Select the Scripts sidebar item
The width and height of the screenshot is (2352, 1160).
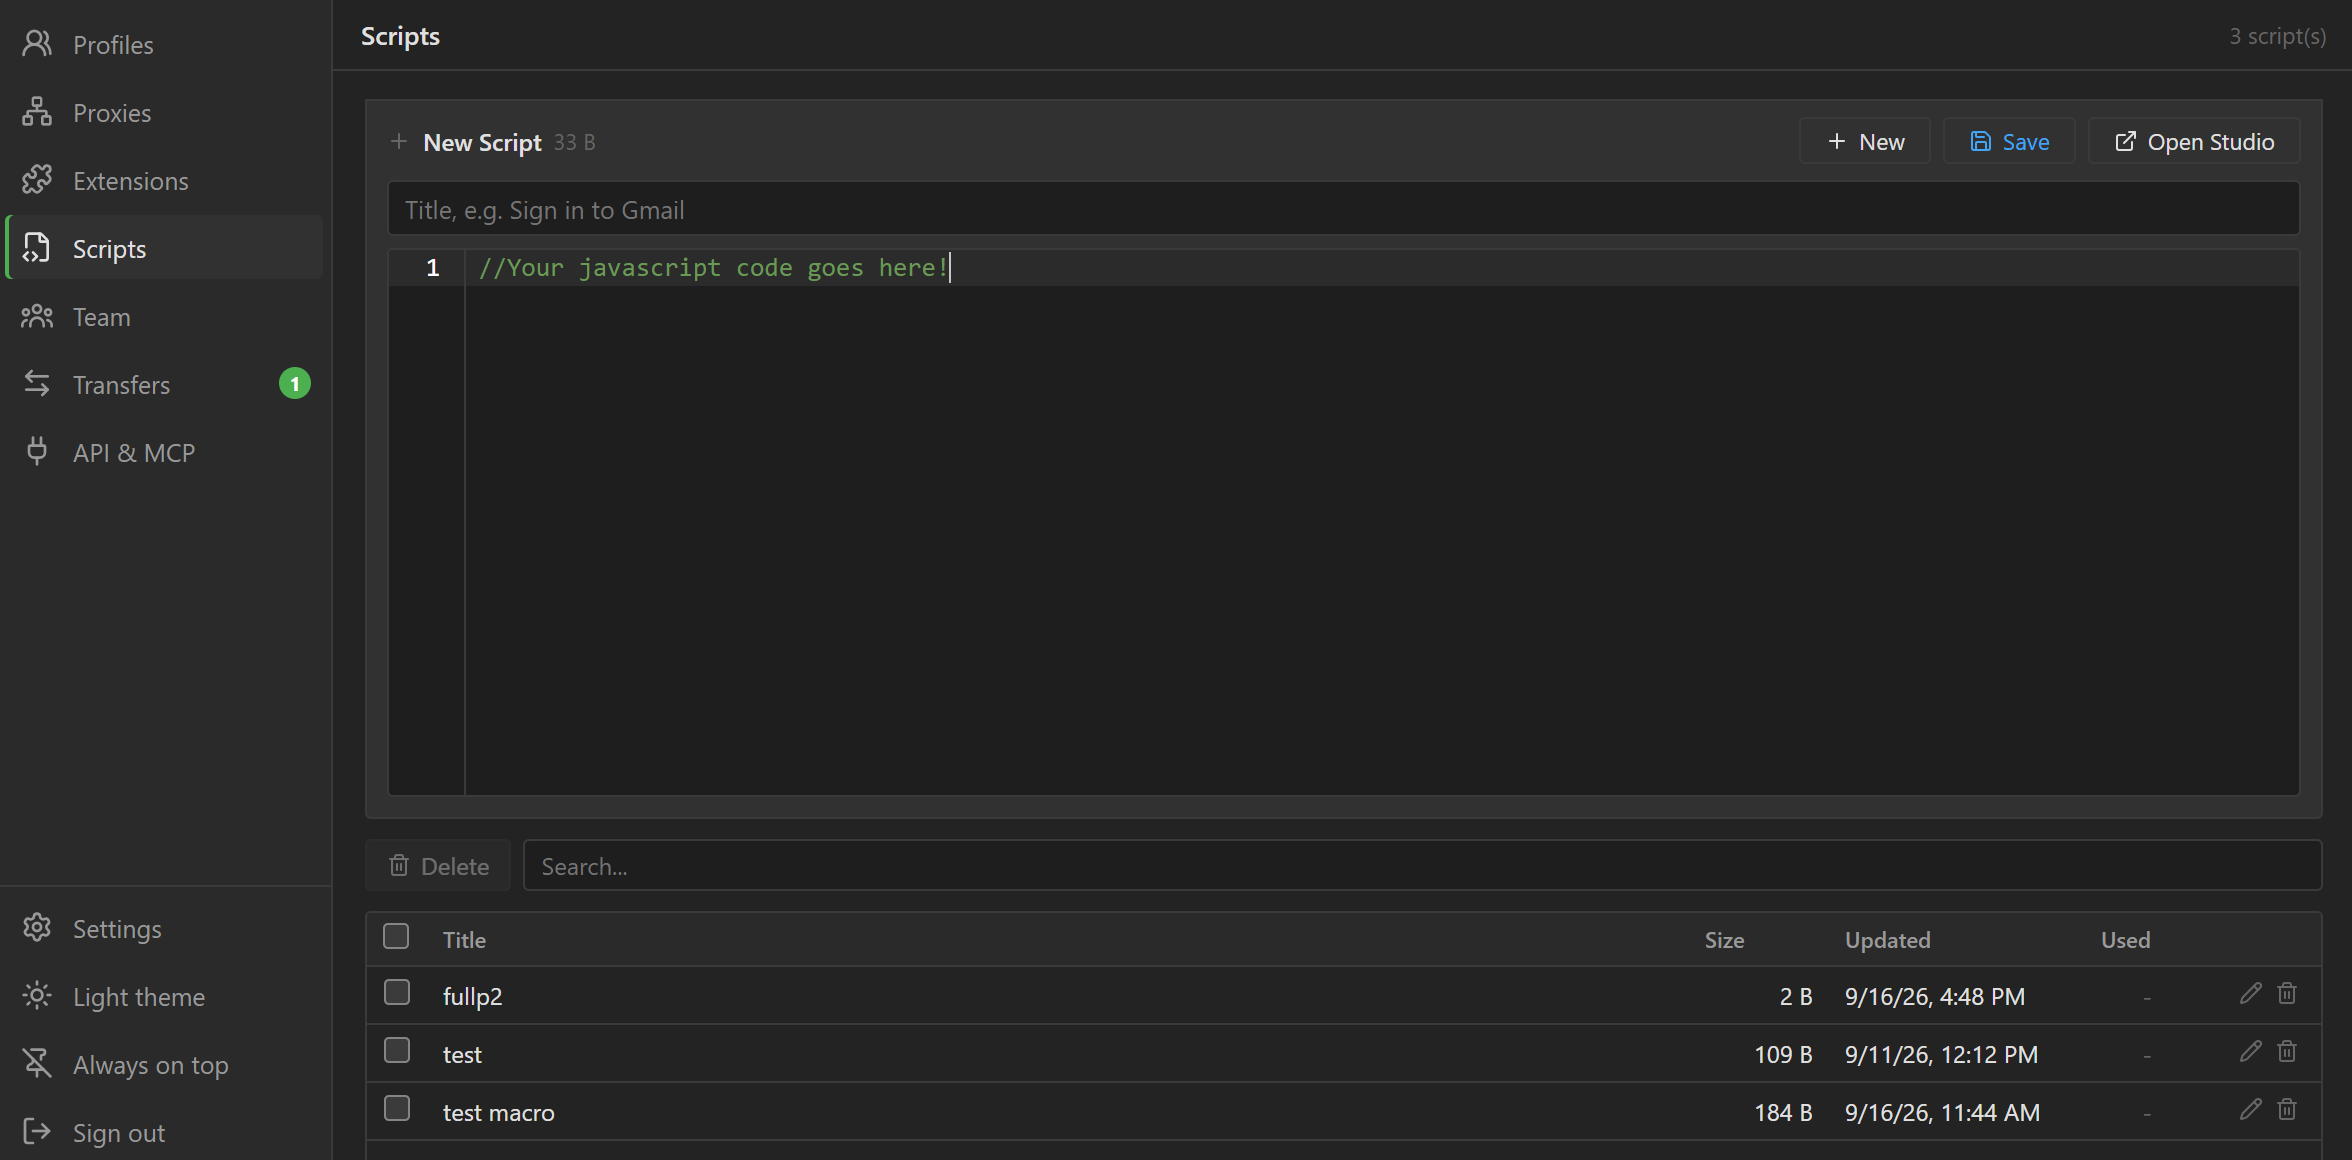point(164,249)
